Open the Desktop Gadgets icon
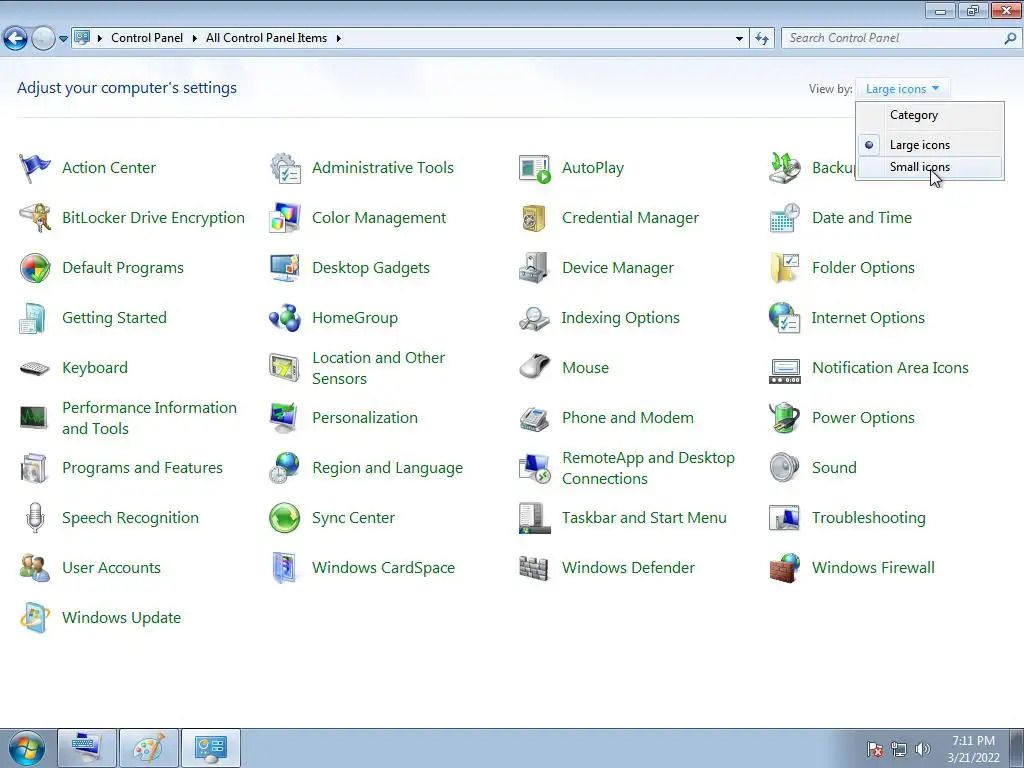Screen dimensions: 1024x768 click(x=285, y=268)
